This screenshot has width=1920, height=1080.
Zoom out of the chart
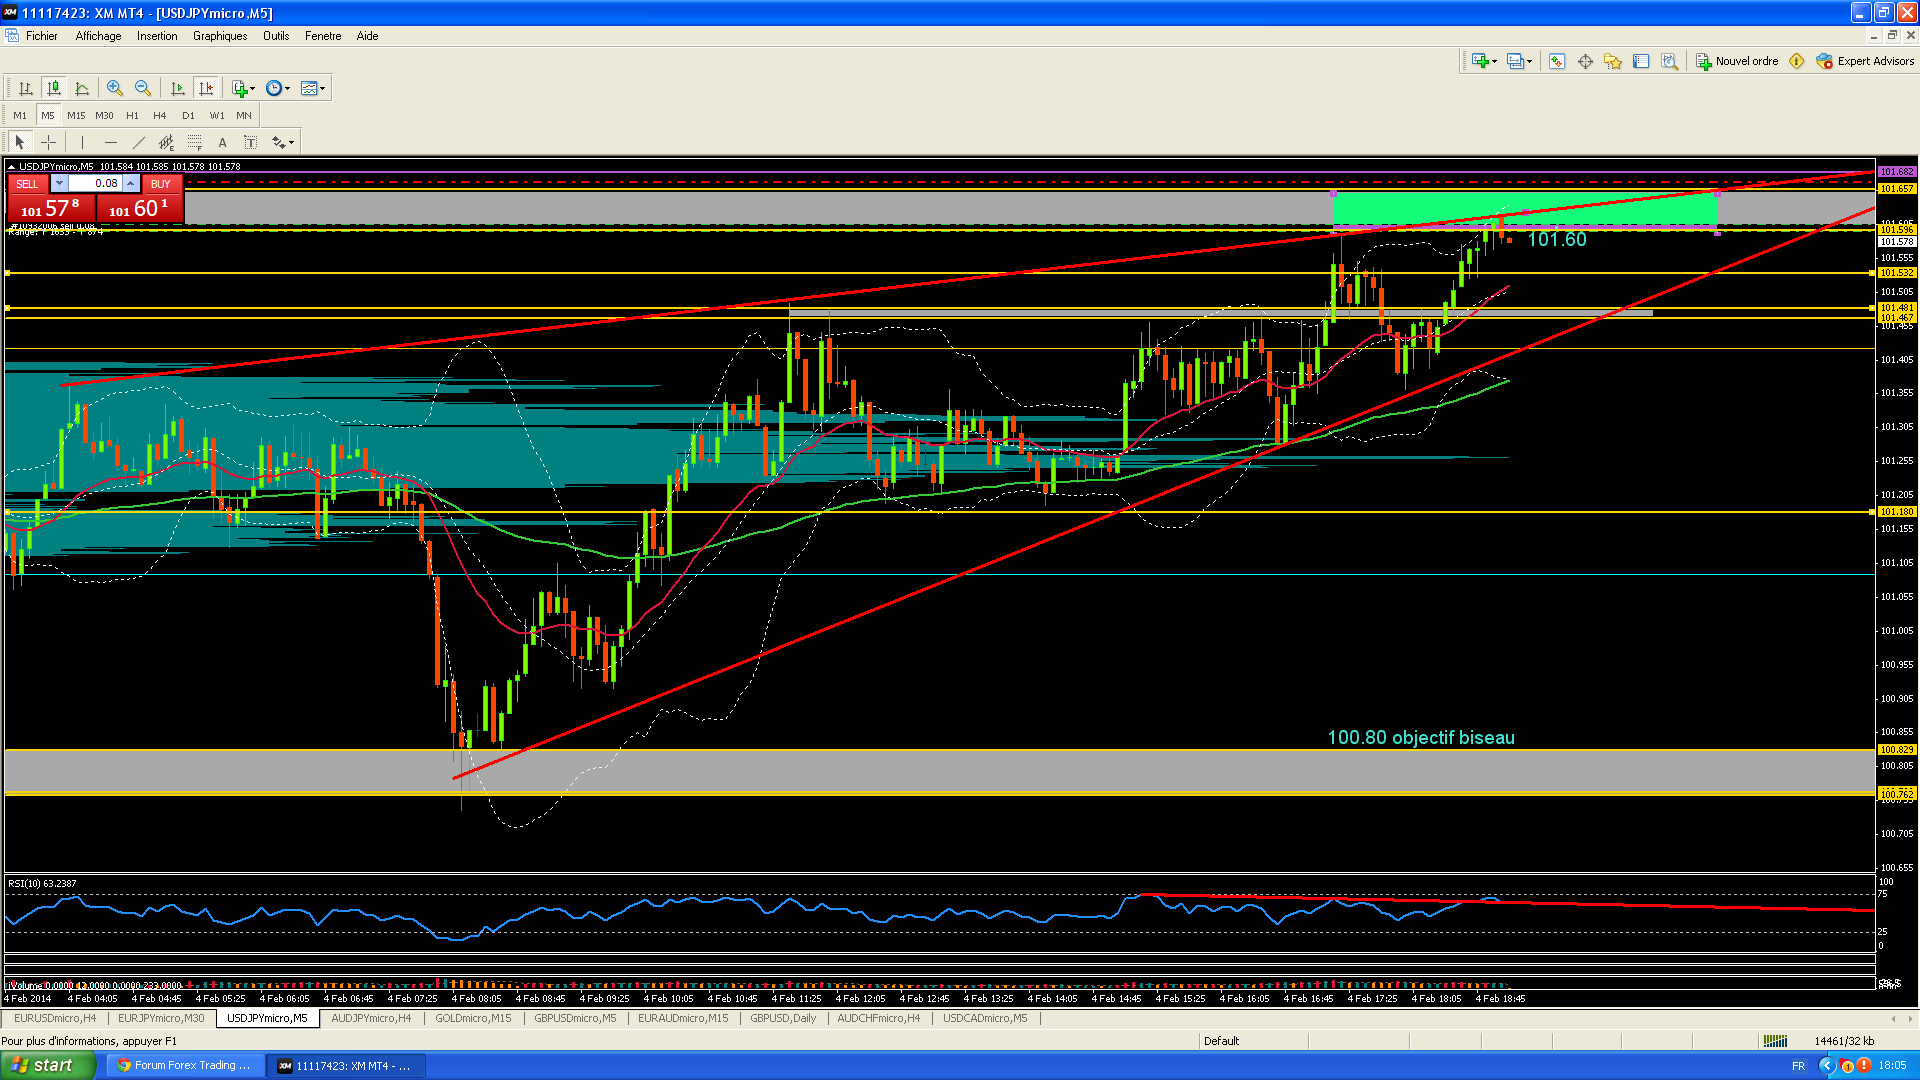coord(143,88)
